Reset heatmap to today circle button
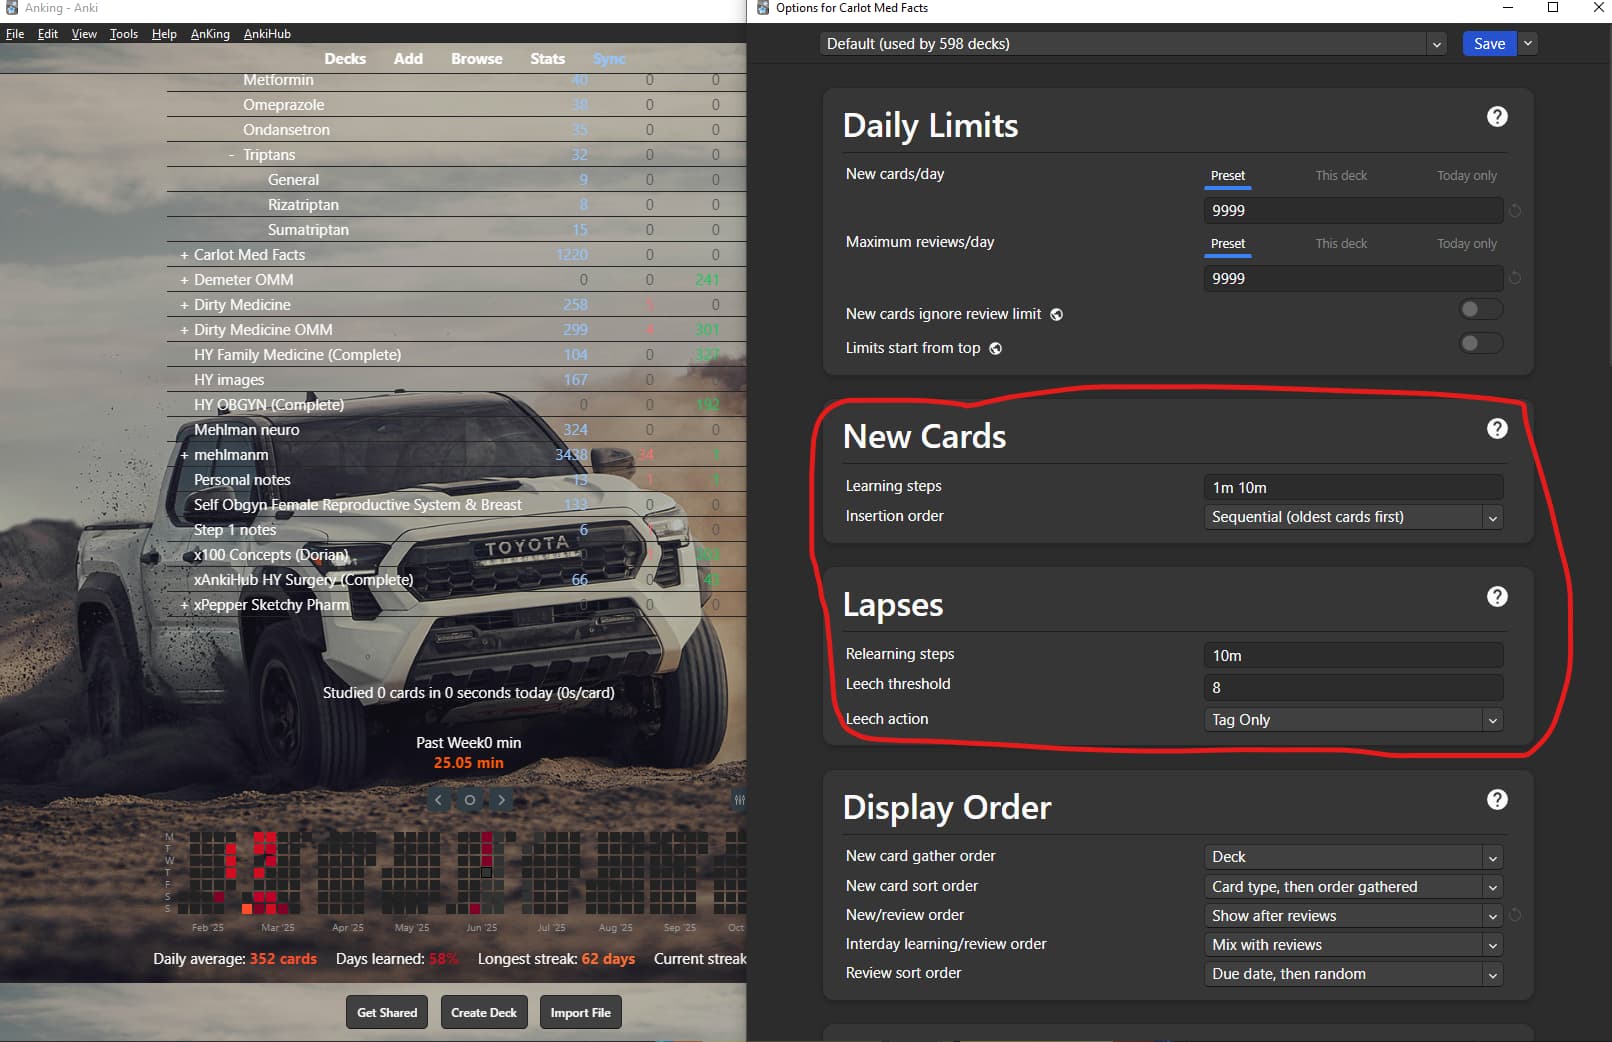This screenshot has width=1612, height=1042. pyautogui.click(x=470, y=800)
